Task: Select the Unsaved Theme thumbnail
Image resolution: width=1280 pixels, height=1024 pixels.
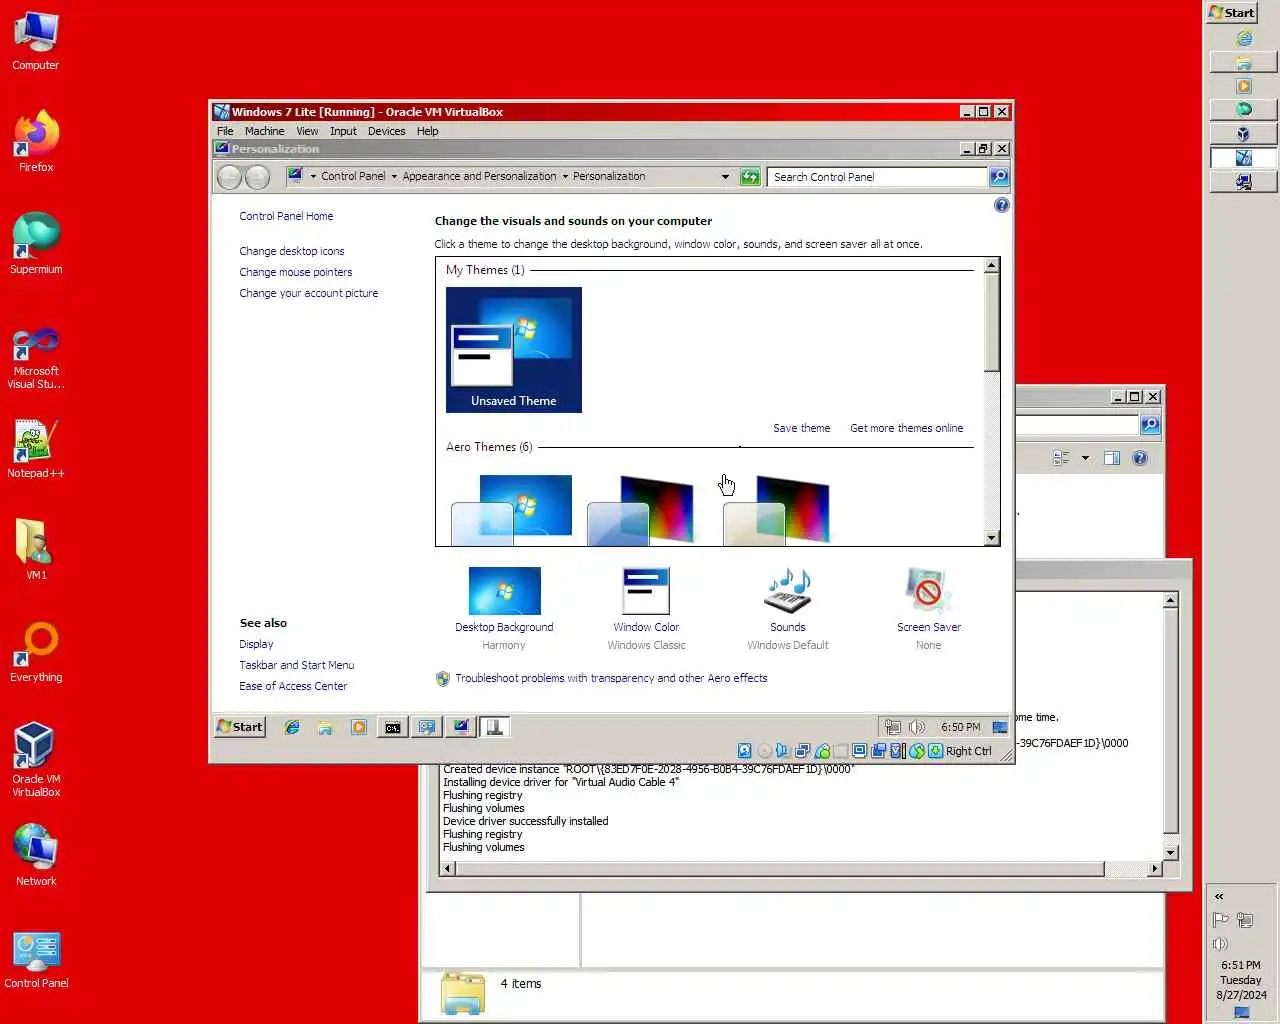Action: click(x=514, y=350)
